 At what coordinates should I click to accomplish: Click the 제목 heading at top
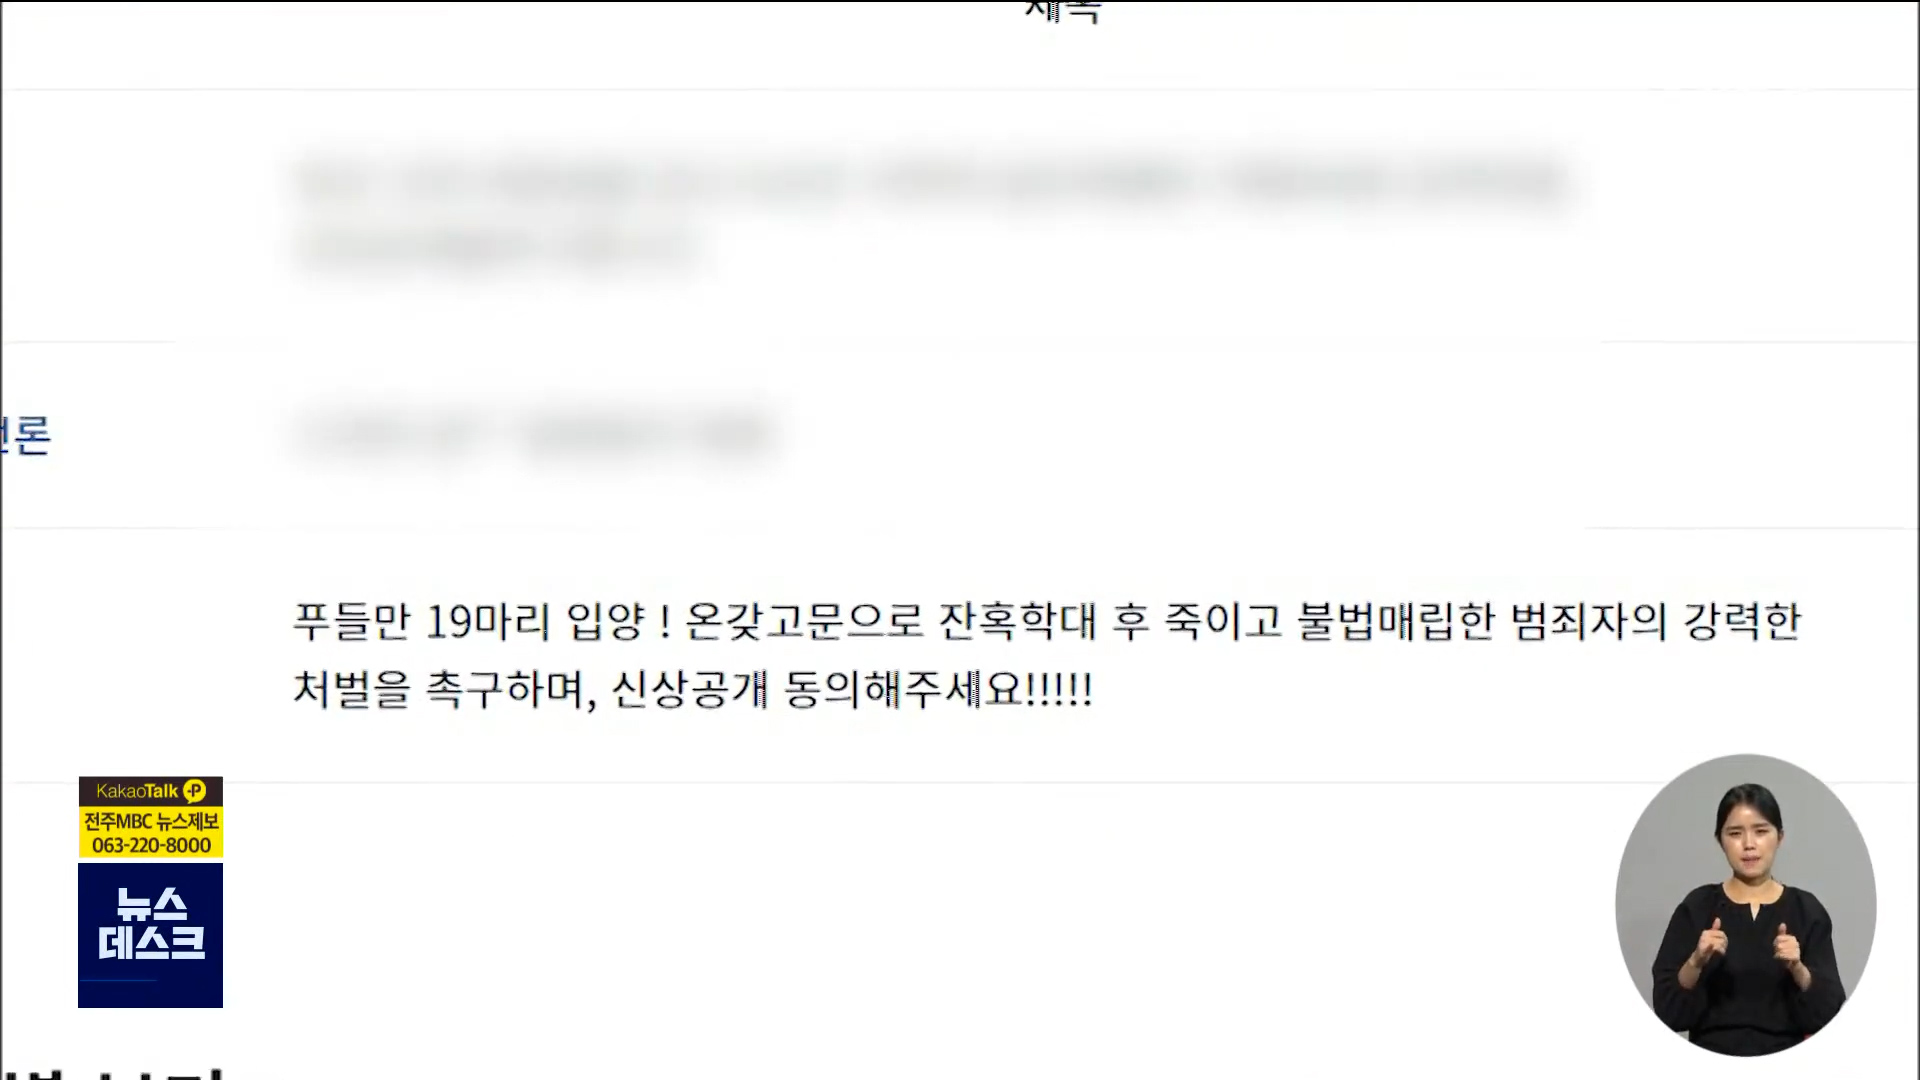pos(1062,11)
